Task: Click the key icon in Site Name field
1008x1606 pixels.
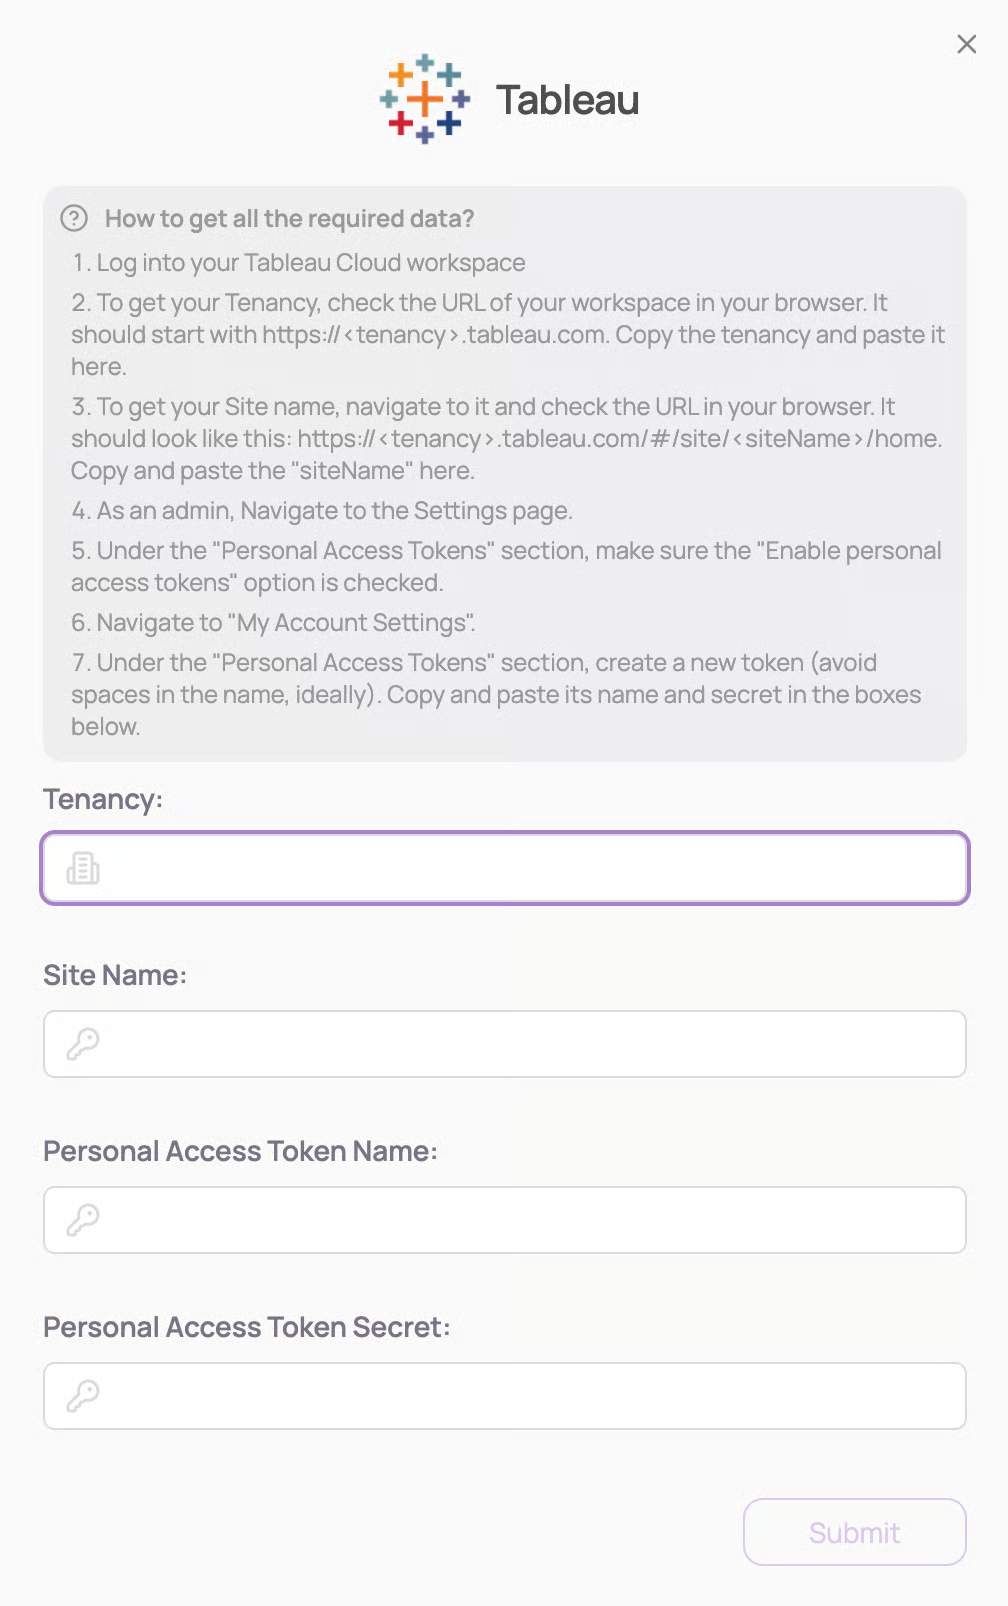Action: tap(83, 1044)
